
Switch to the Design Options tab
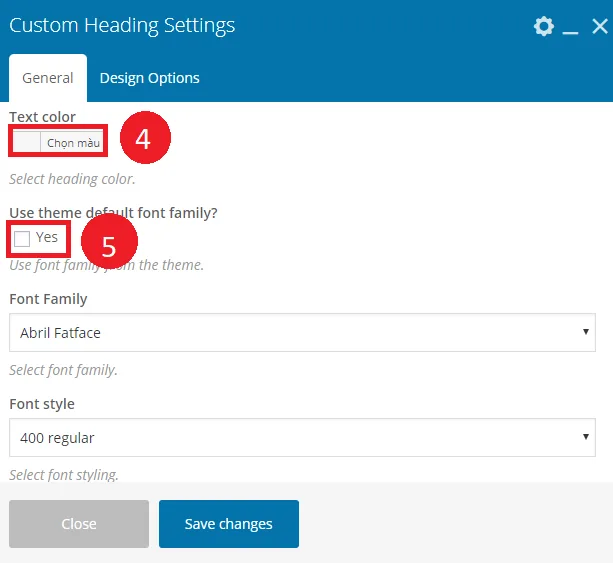point(149,78)
